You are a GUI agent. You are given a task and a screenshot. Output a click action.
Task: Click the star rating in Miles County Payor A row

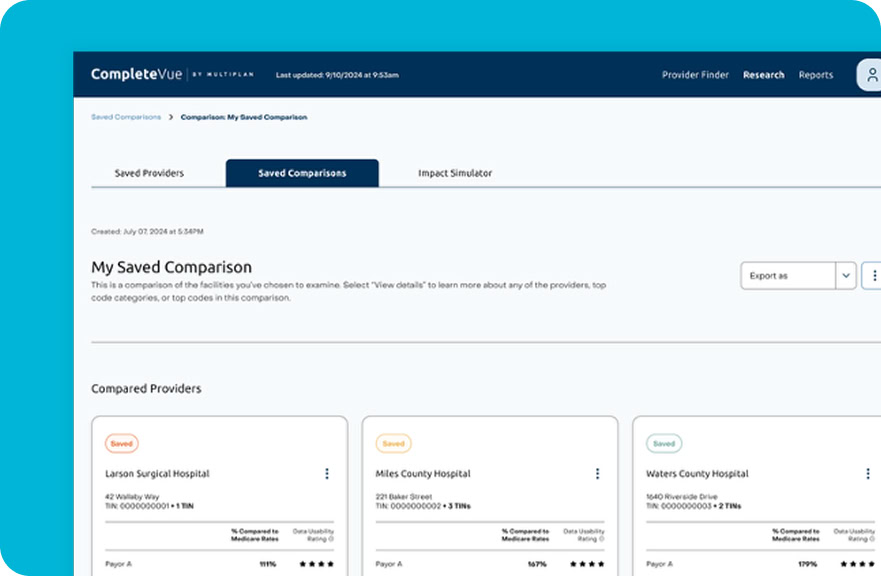click(587, 564)
